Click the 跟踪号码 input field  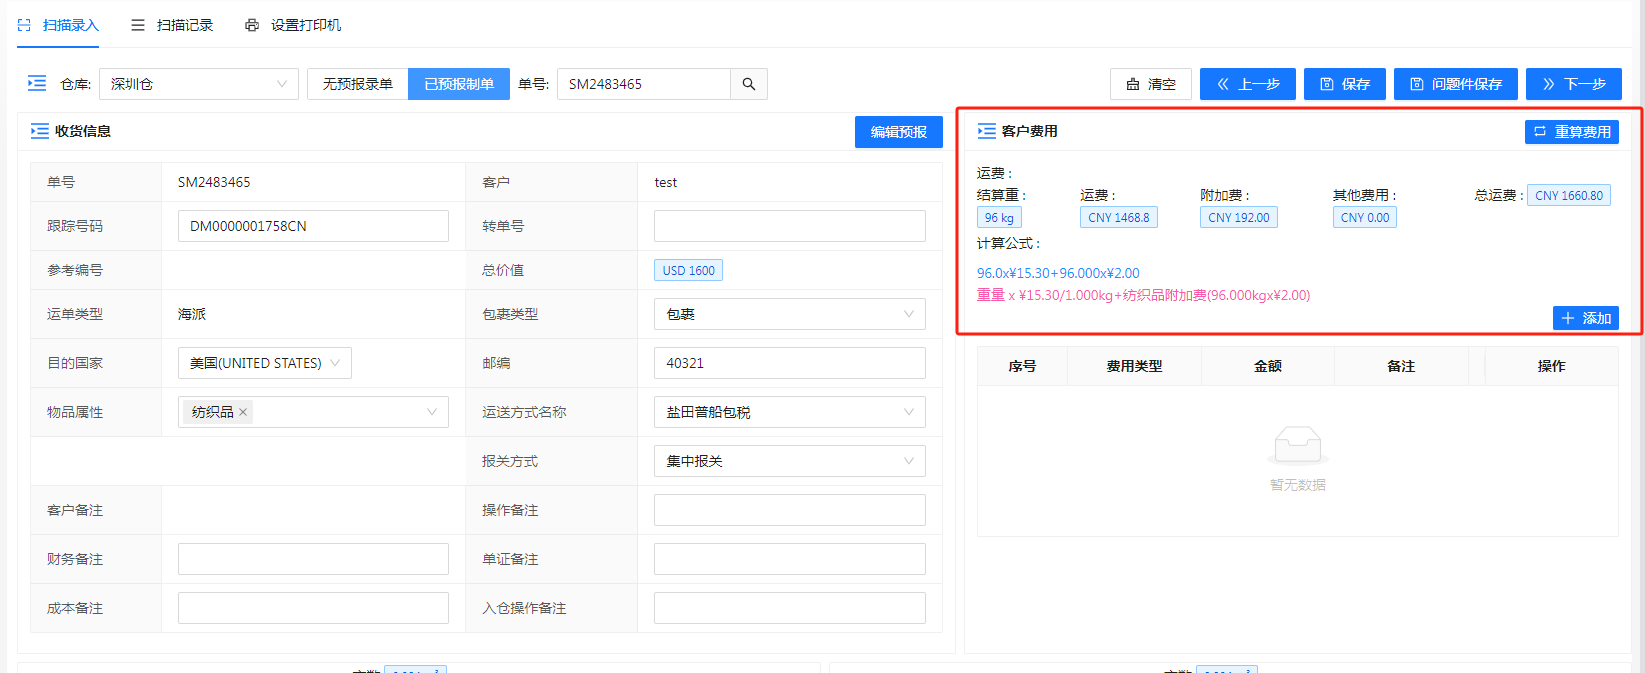tap(313, 226)
